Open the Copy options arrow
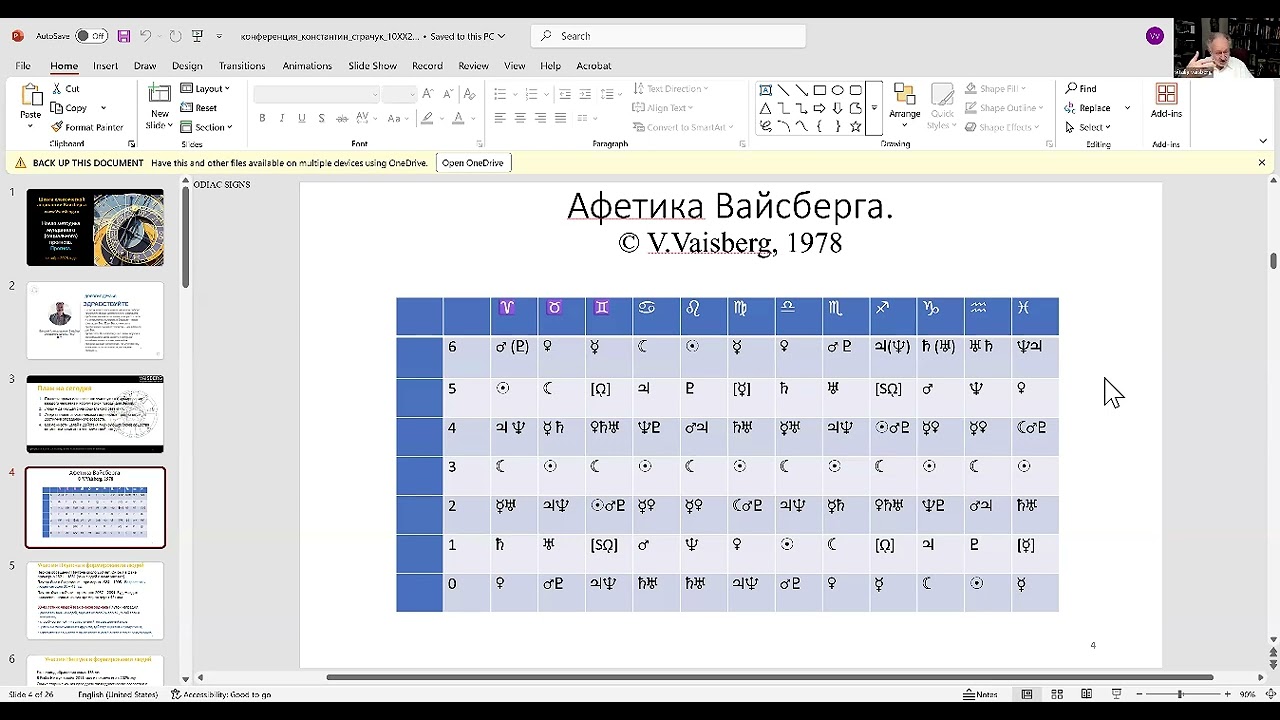 point(103,108)
